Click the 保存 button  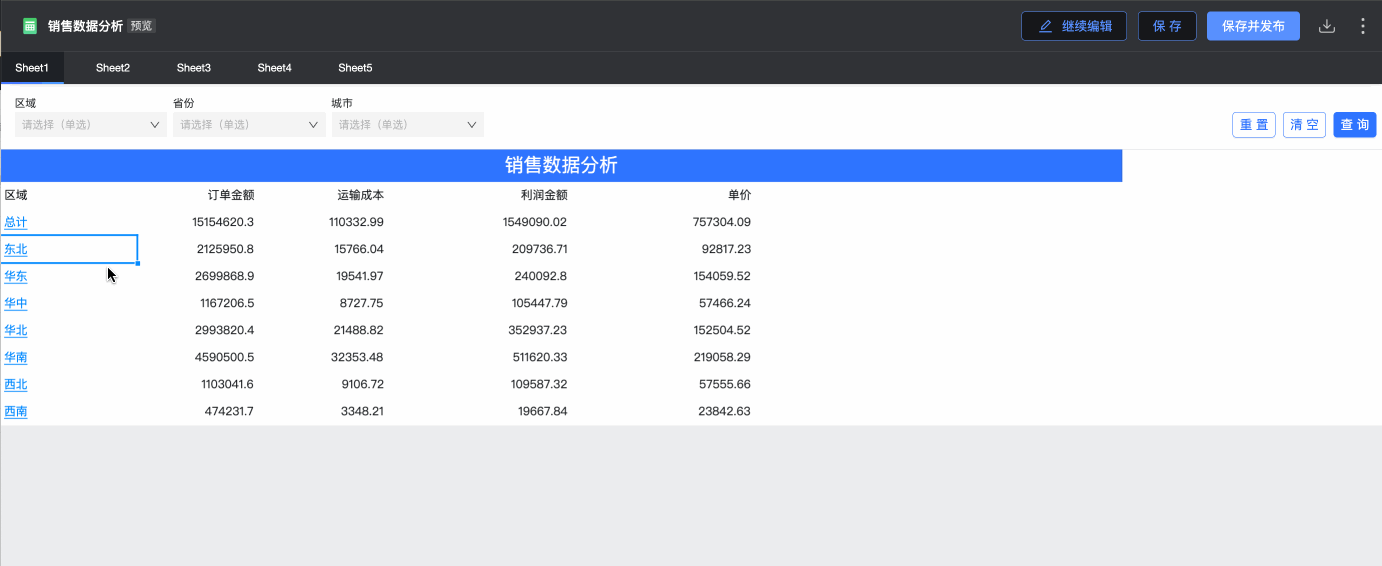[1167, 26]
